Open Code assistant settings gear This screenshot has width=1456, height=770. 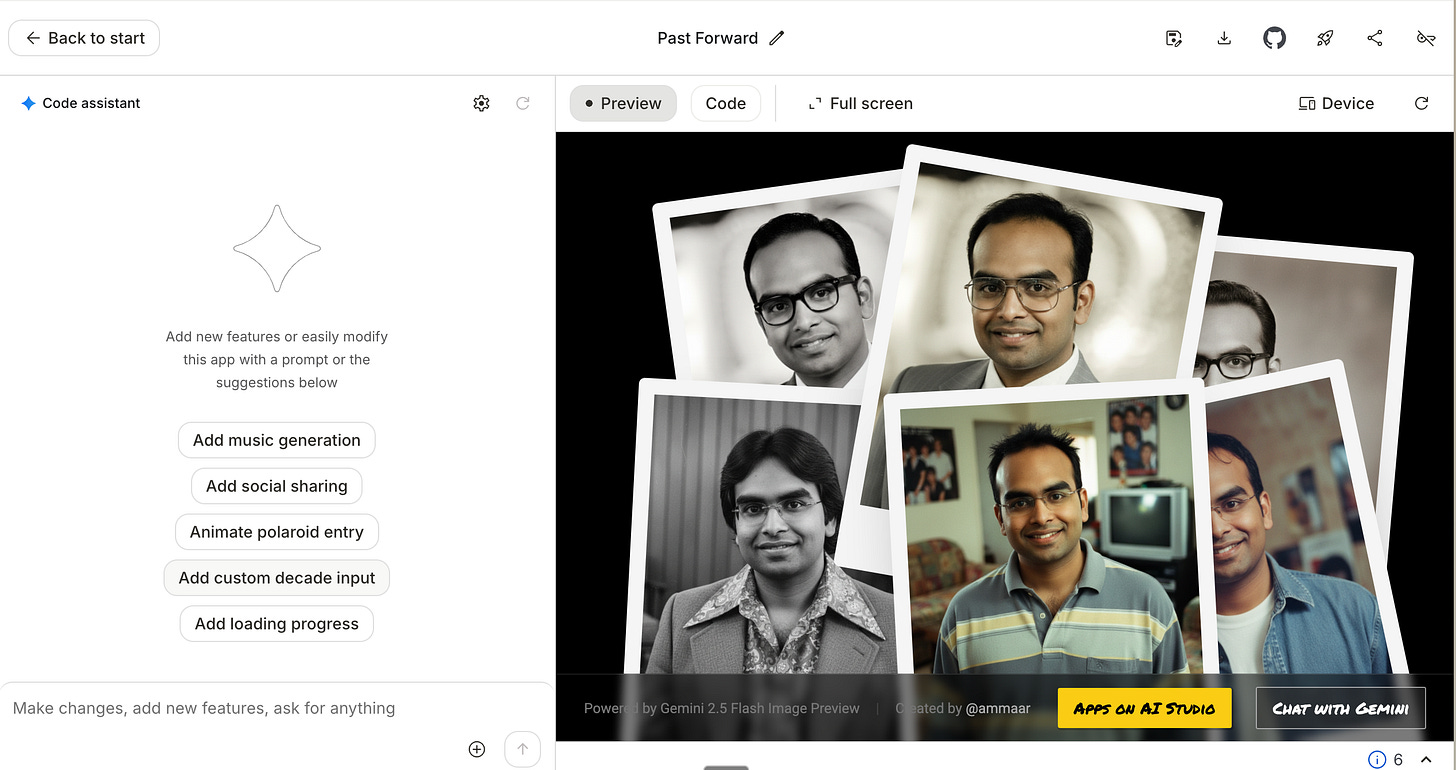pos(481,103)
